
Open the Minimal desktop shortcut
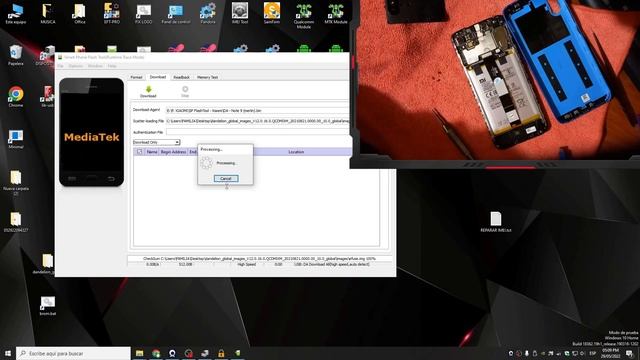[x=16, y=139]
